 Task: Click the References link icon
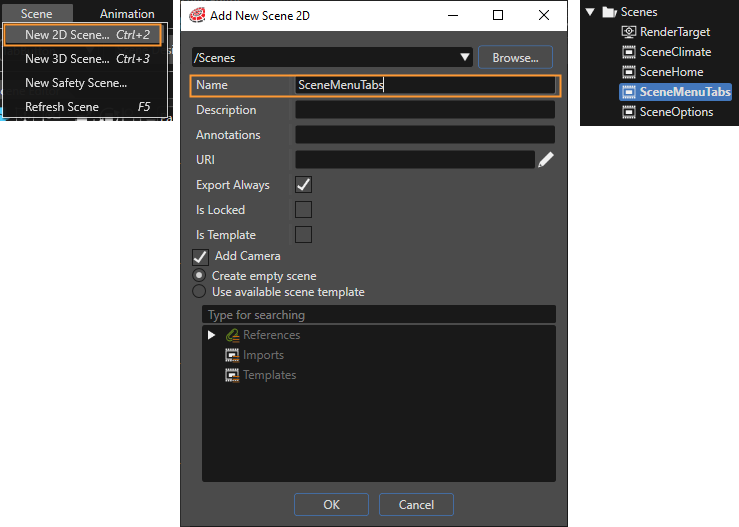232,335
